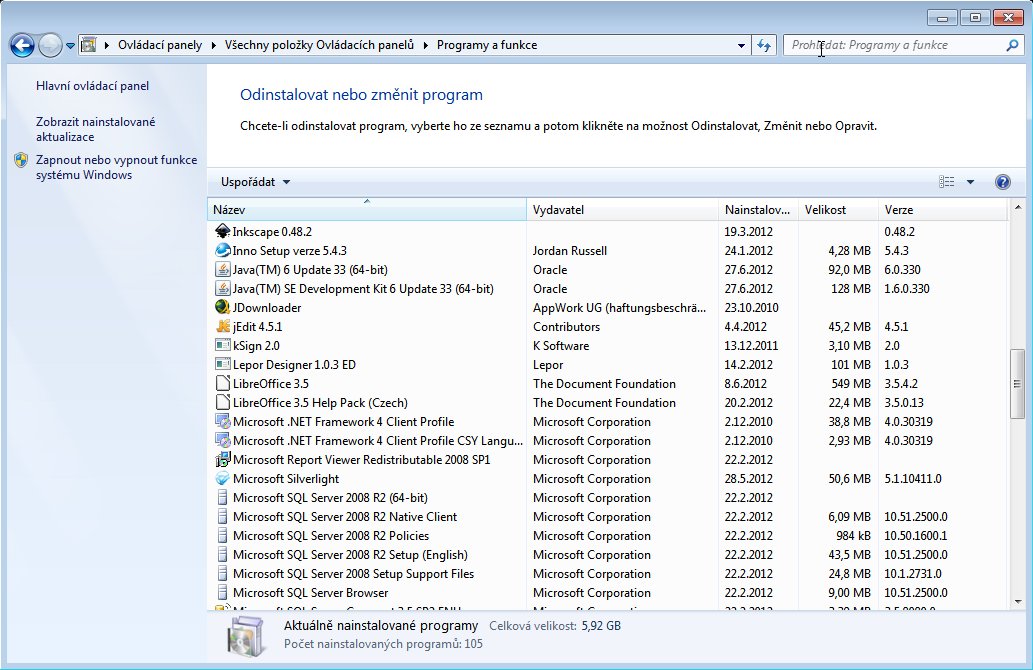Select the Inkscape 0.48.2 name text
This screenshot has height=670, width=1033.
tap(272, 232)
